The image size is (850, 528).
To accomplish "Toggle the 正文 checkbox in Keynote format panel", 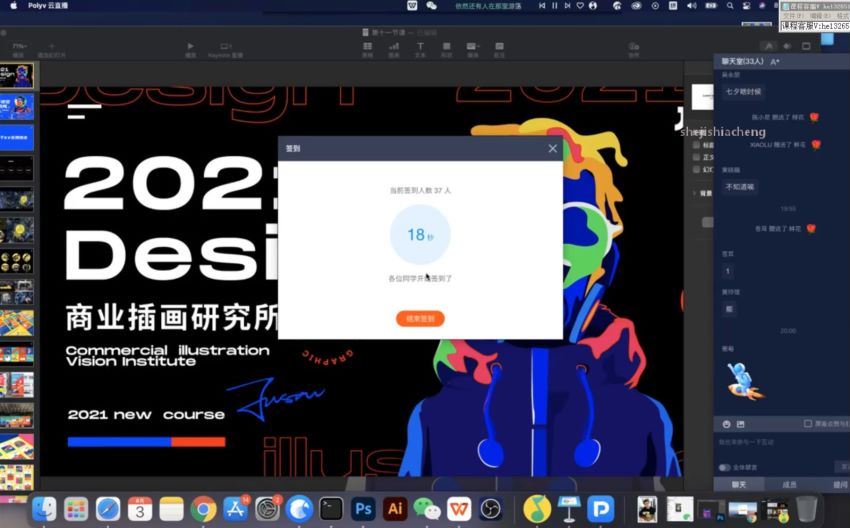I will coord(697,157).
